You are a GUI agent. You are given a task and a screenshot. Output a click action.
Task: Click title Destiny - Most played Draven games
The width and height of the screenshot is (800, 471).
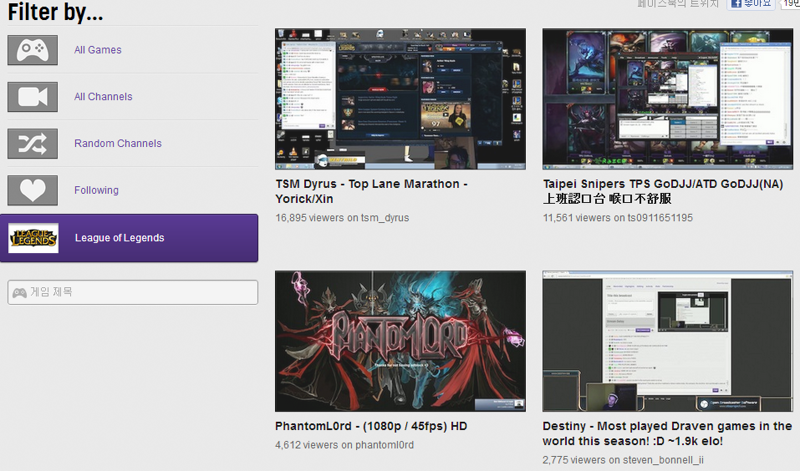coord(667,434)
